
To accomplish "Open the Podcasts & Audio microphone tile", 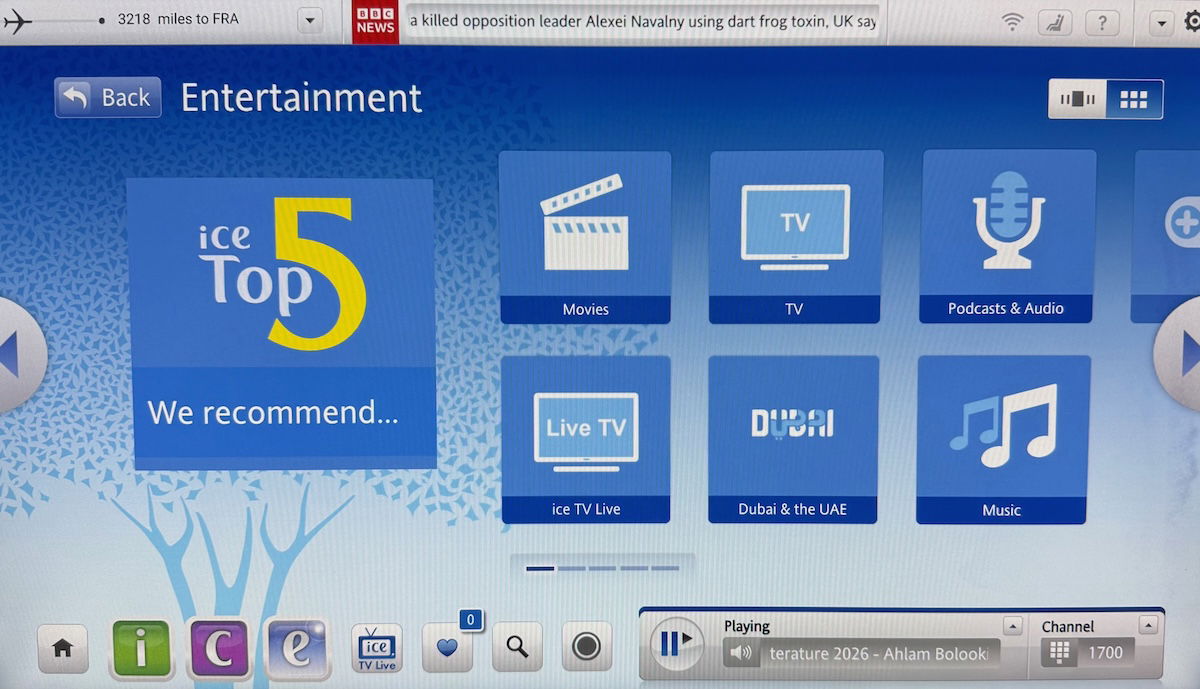I will pyautogui.click(x=1007, y=237).
